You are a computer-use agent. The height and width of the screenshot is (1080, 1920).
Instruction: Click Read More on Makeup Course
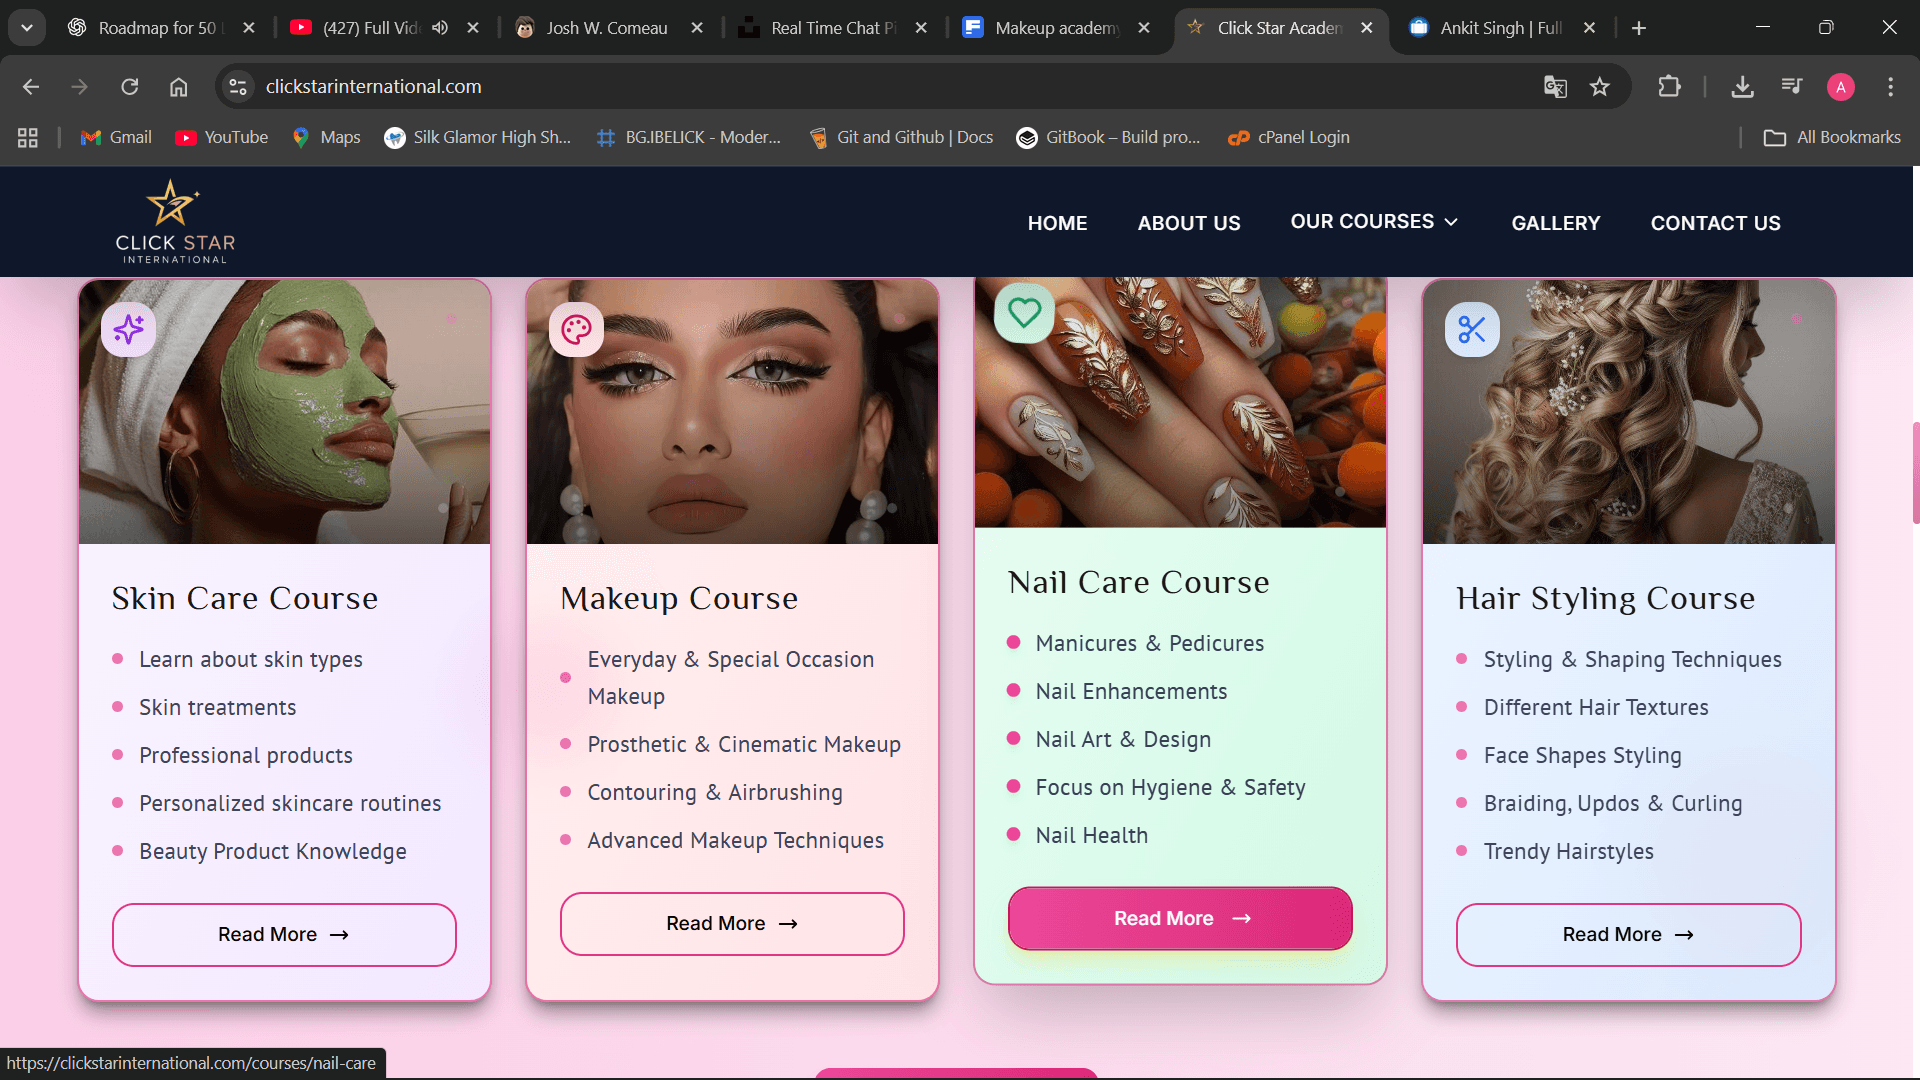click(732, 923)
